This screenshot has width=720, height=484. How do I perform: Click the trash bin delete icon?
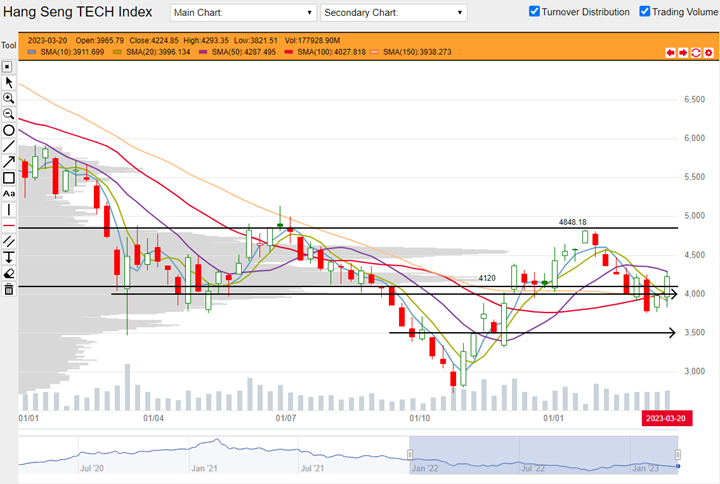[9, 289]
